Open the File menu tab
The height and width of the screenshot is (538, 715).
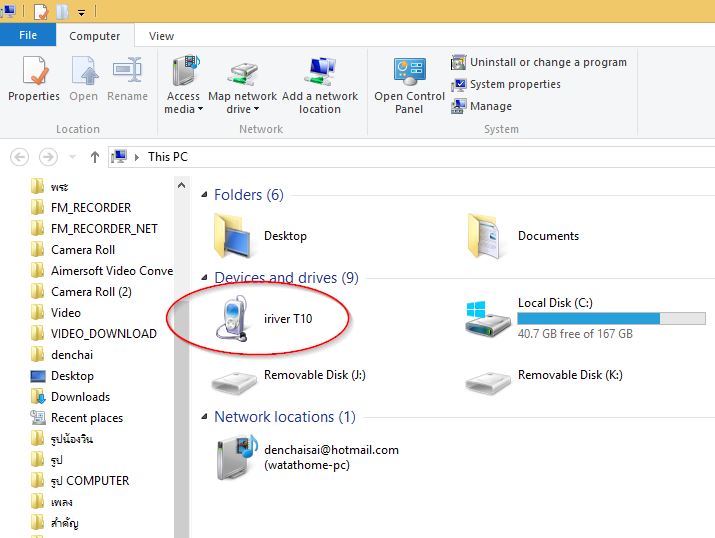click(28, 35)
